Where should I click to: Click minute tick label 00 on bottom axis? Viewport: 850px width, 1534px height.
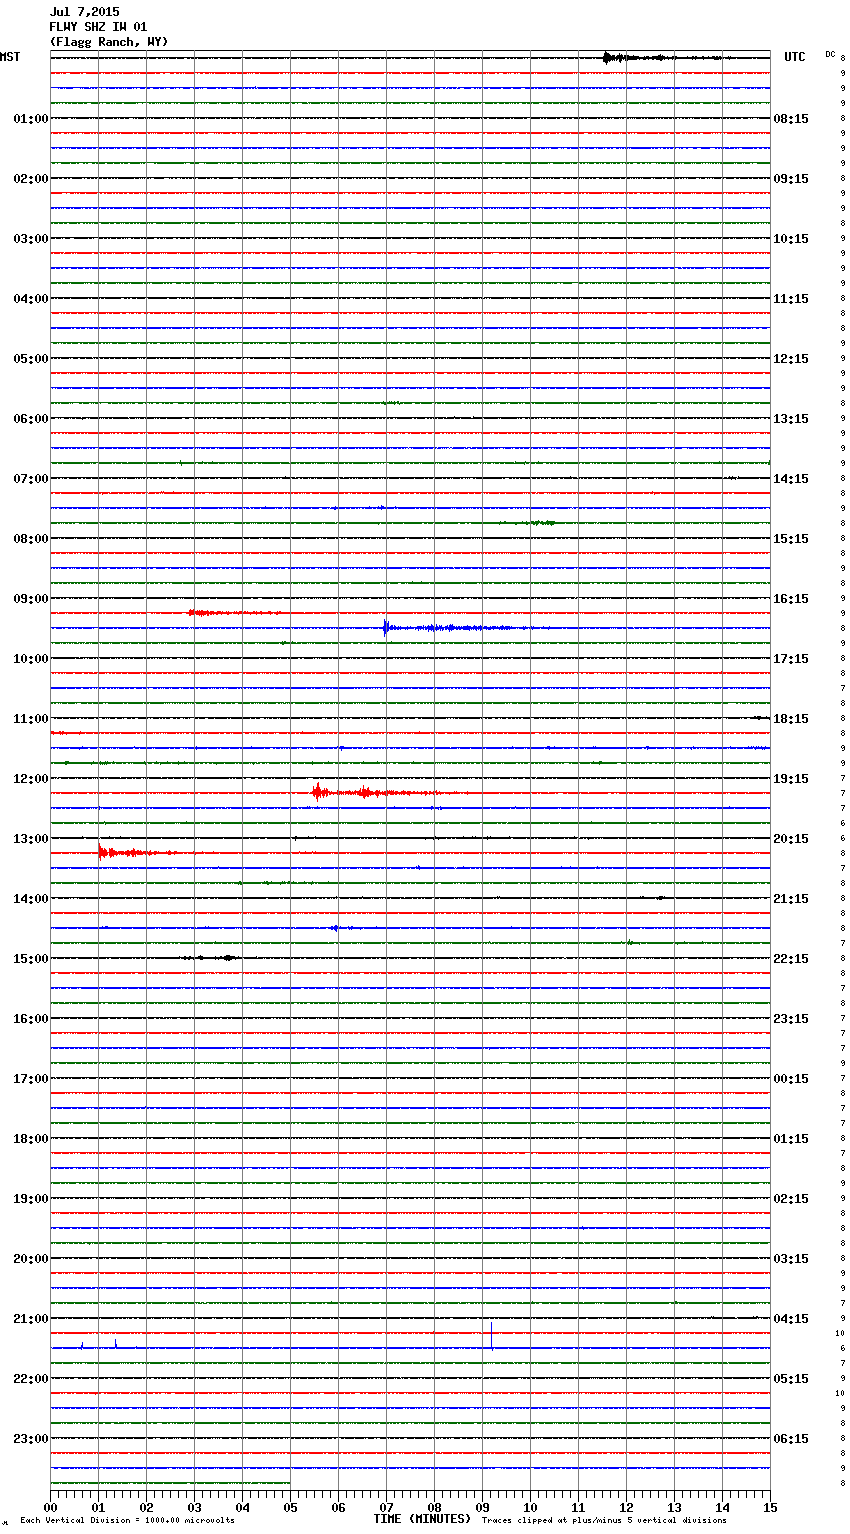click(50, 1508)
